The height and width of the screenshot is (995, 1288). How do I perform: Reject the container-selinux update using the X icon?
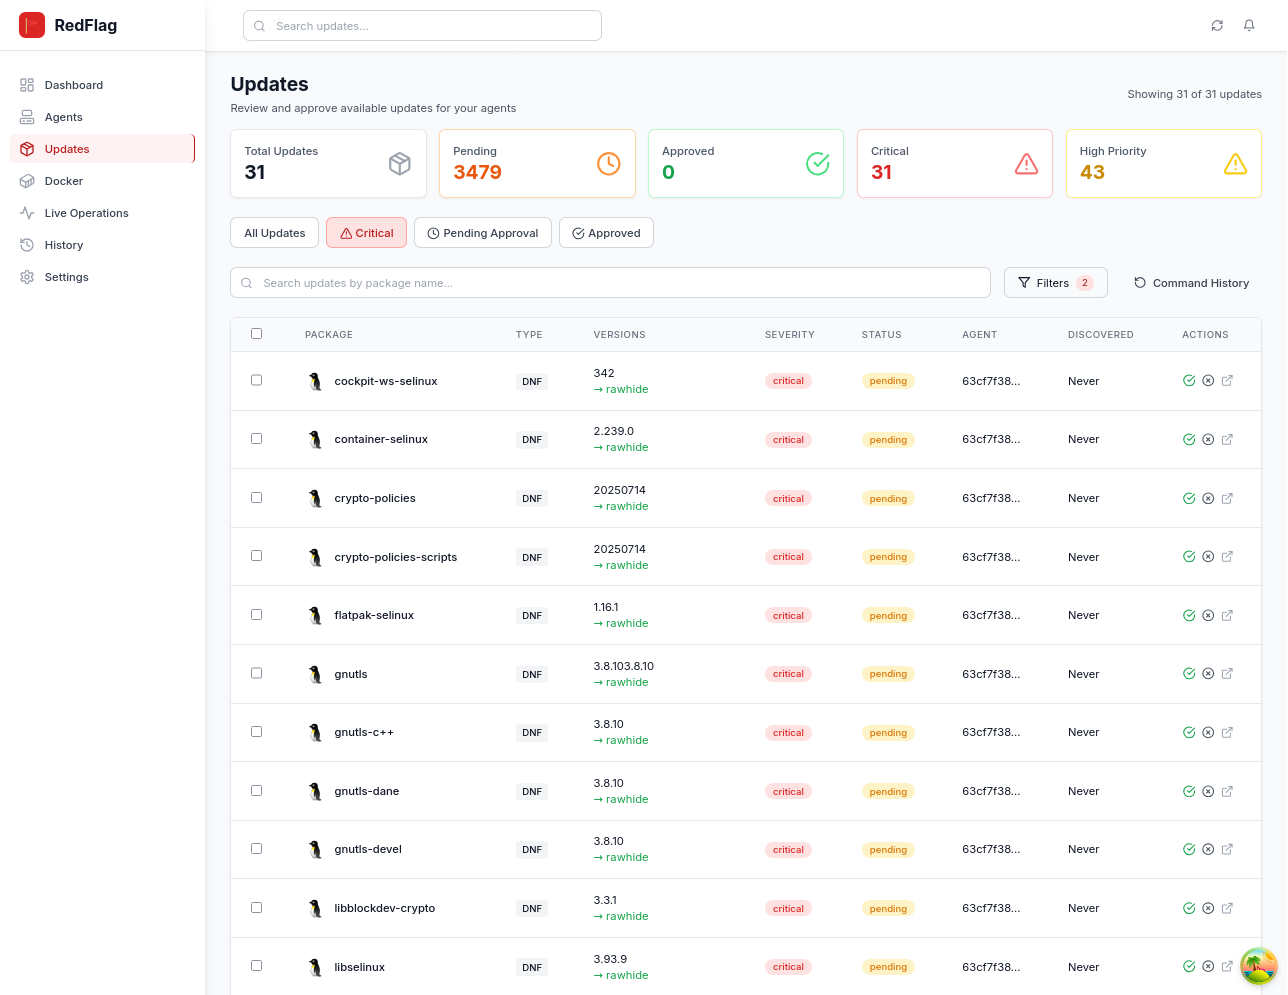[x=1208, y=439]
